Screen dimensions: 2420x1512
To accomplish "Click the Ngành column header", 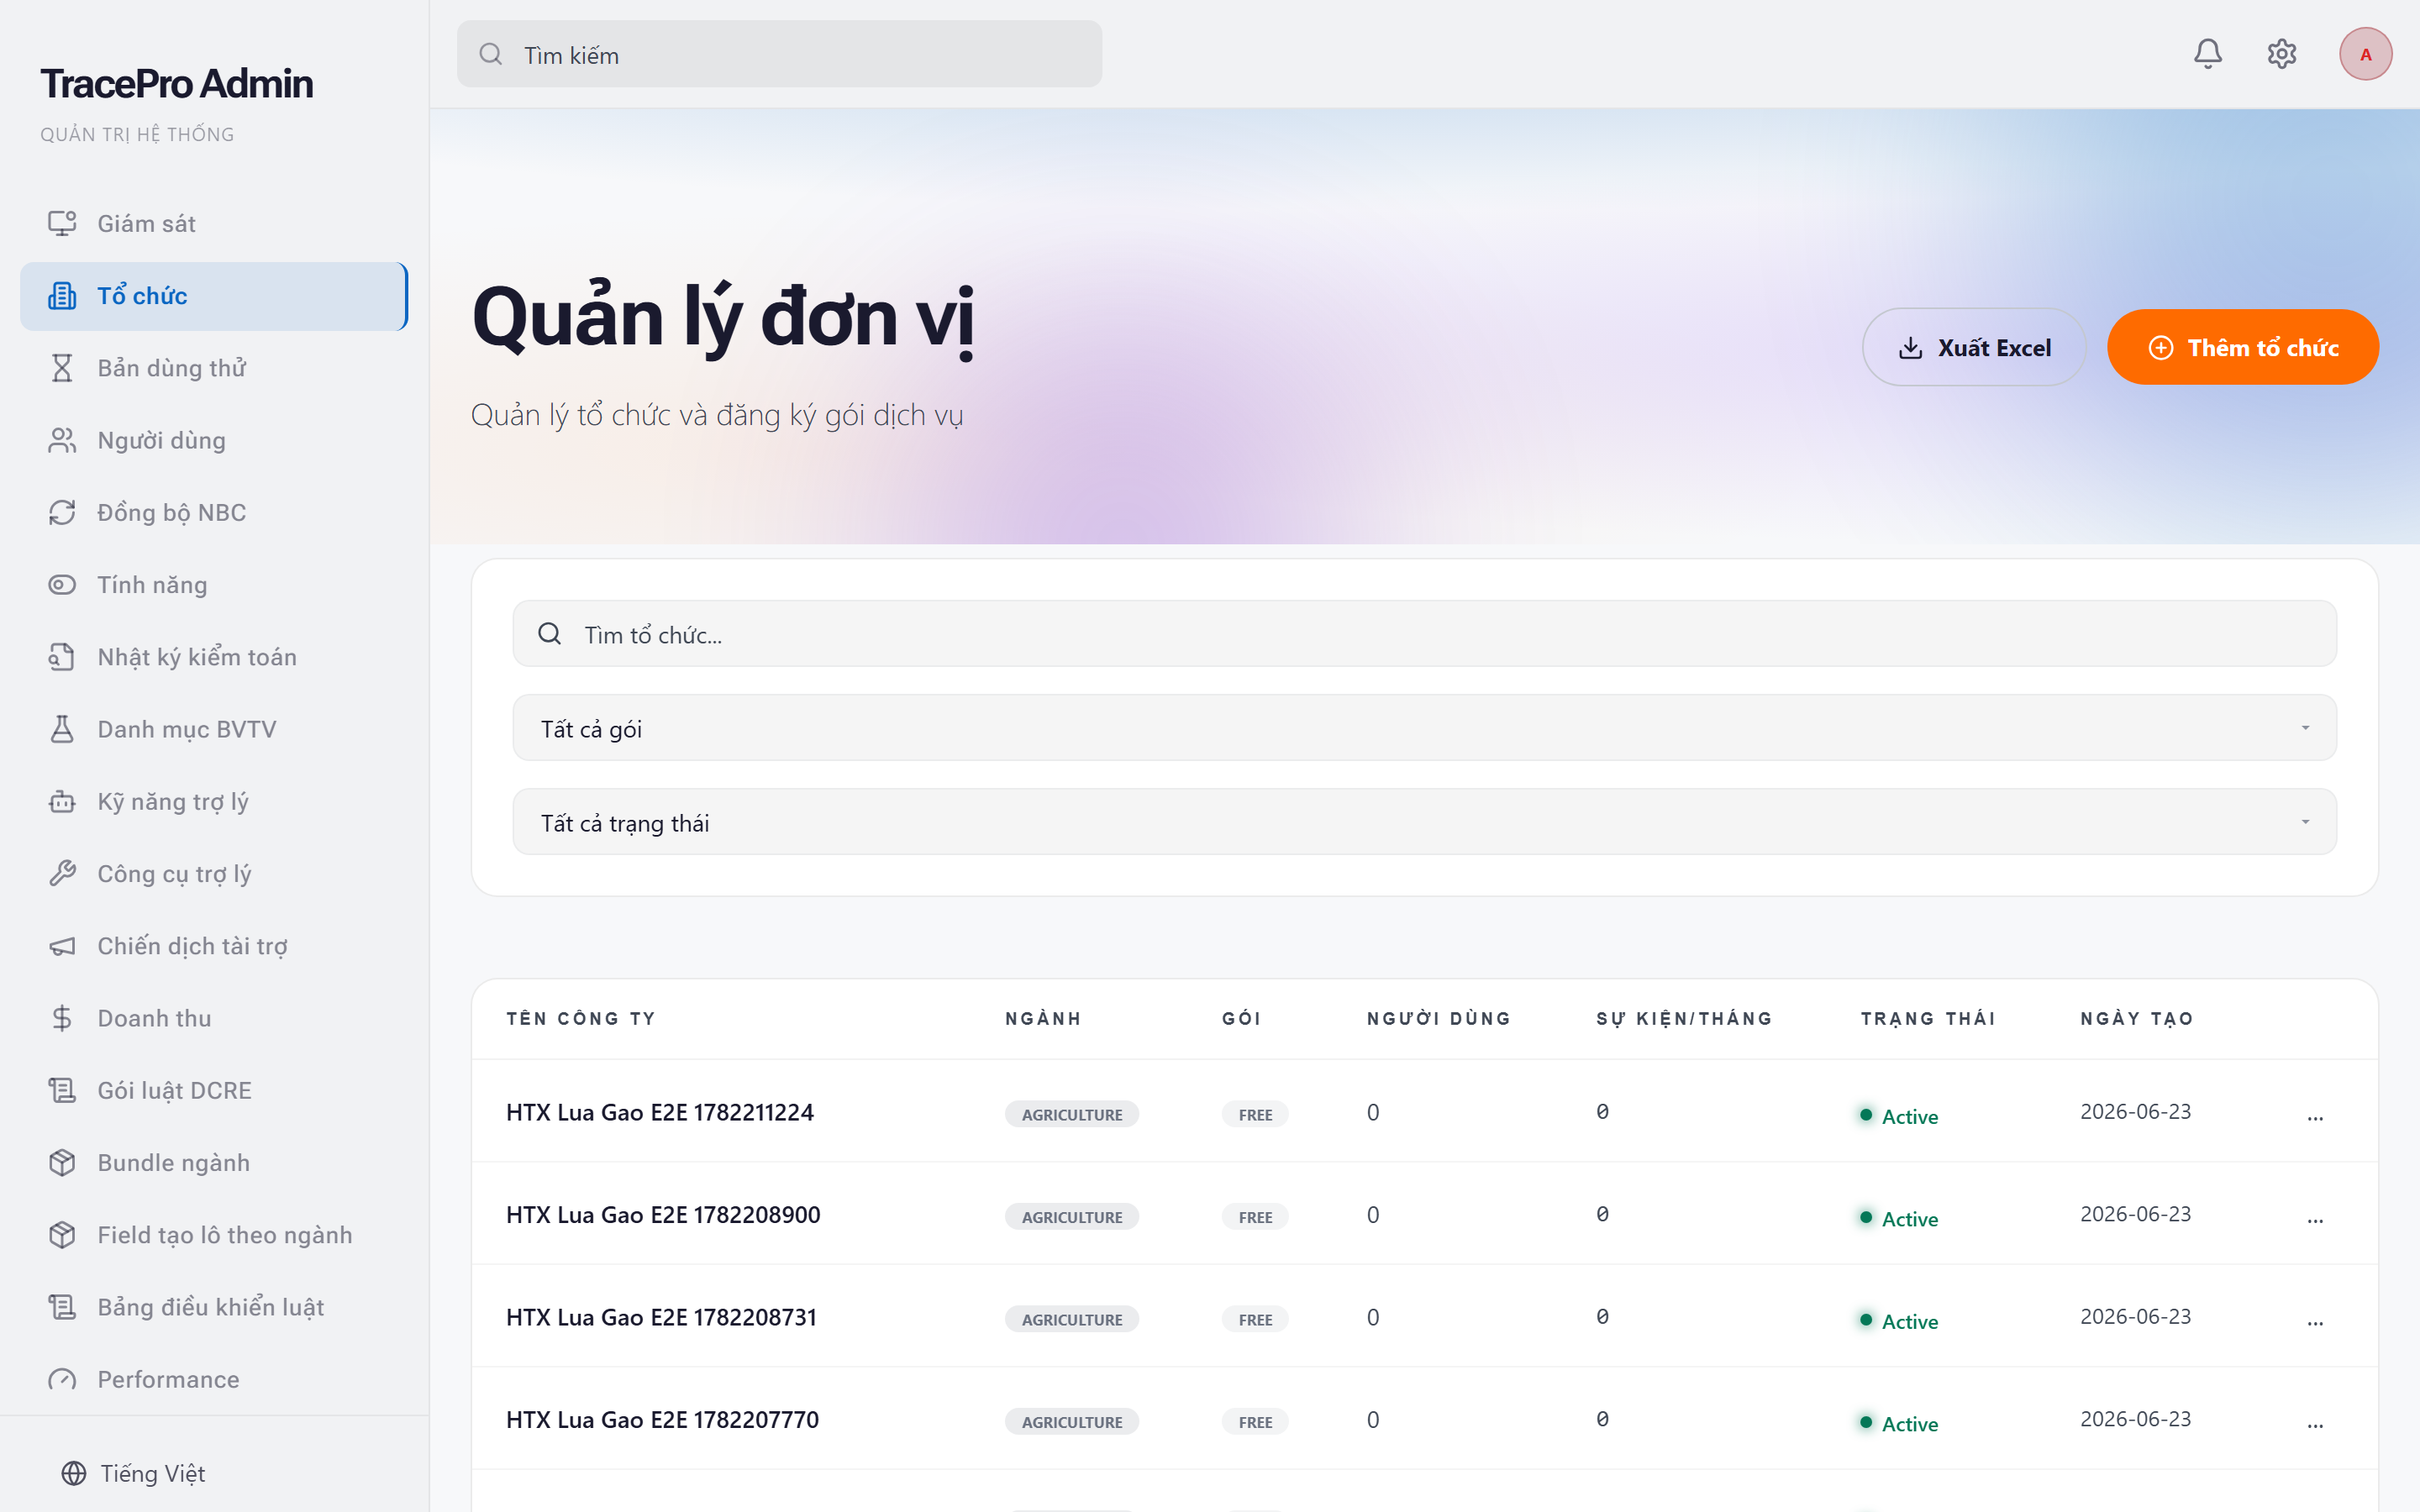I will coord(1042,1018).
